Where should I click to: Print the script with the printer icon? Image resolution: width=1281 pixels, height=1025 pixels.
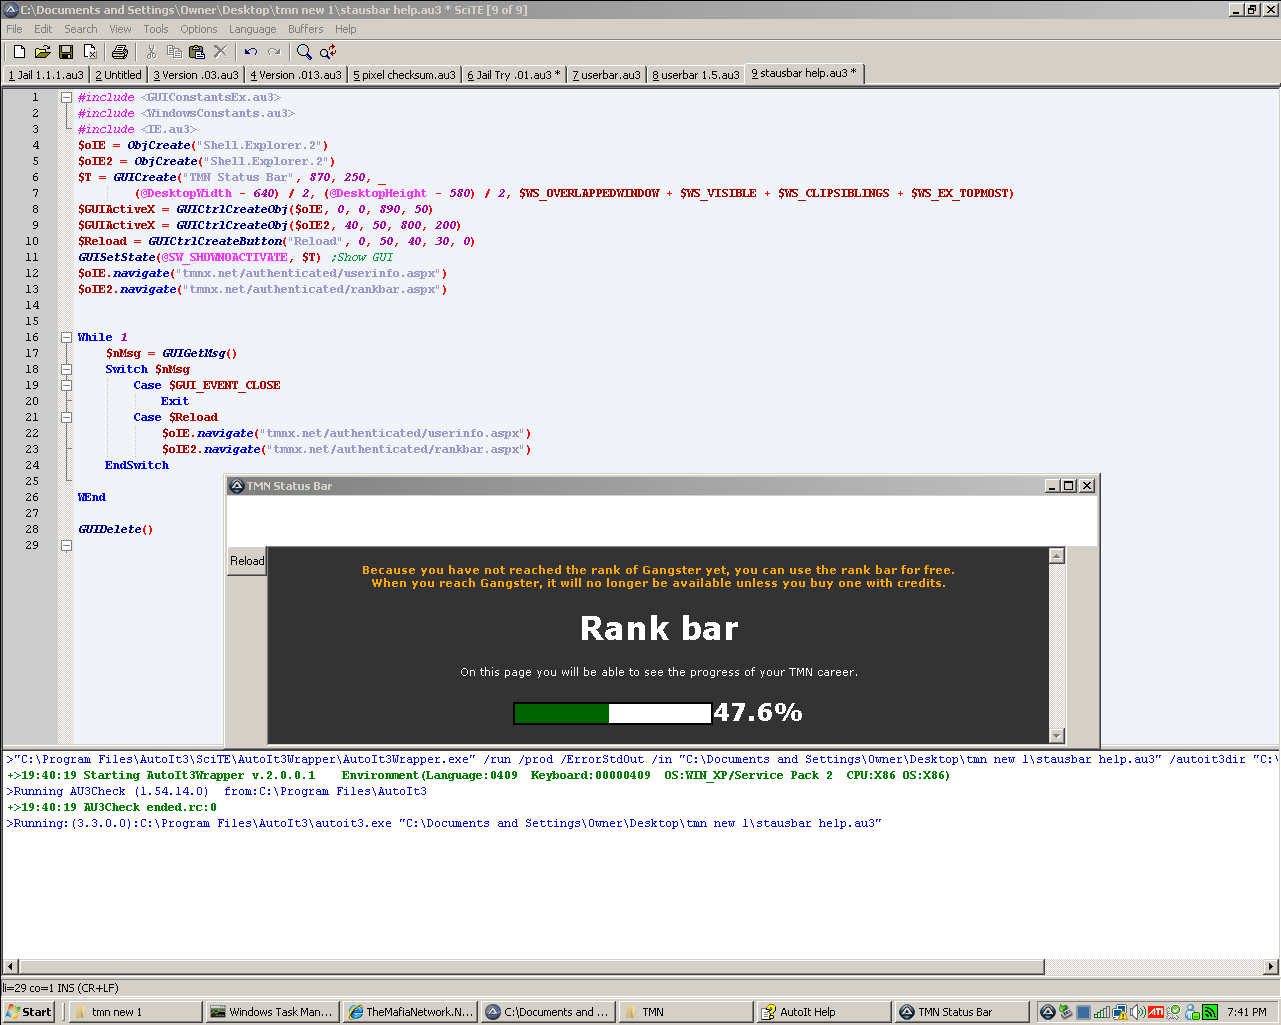click(120, 52)
